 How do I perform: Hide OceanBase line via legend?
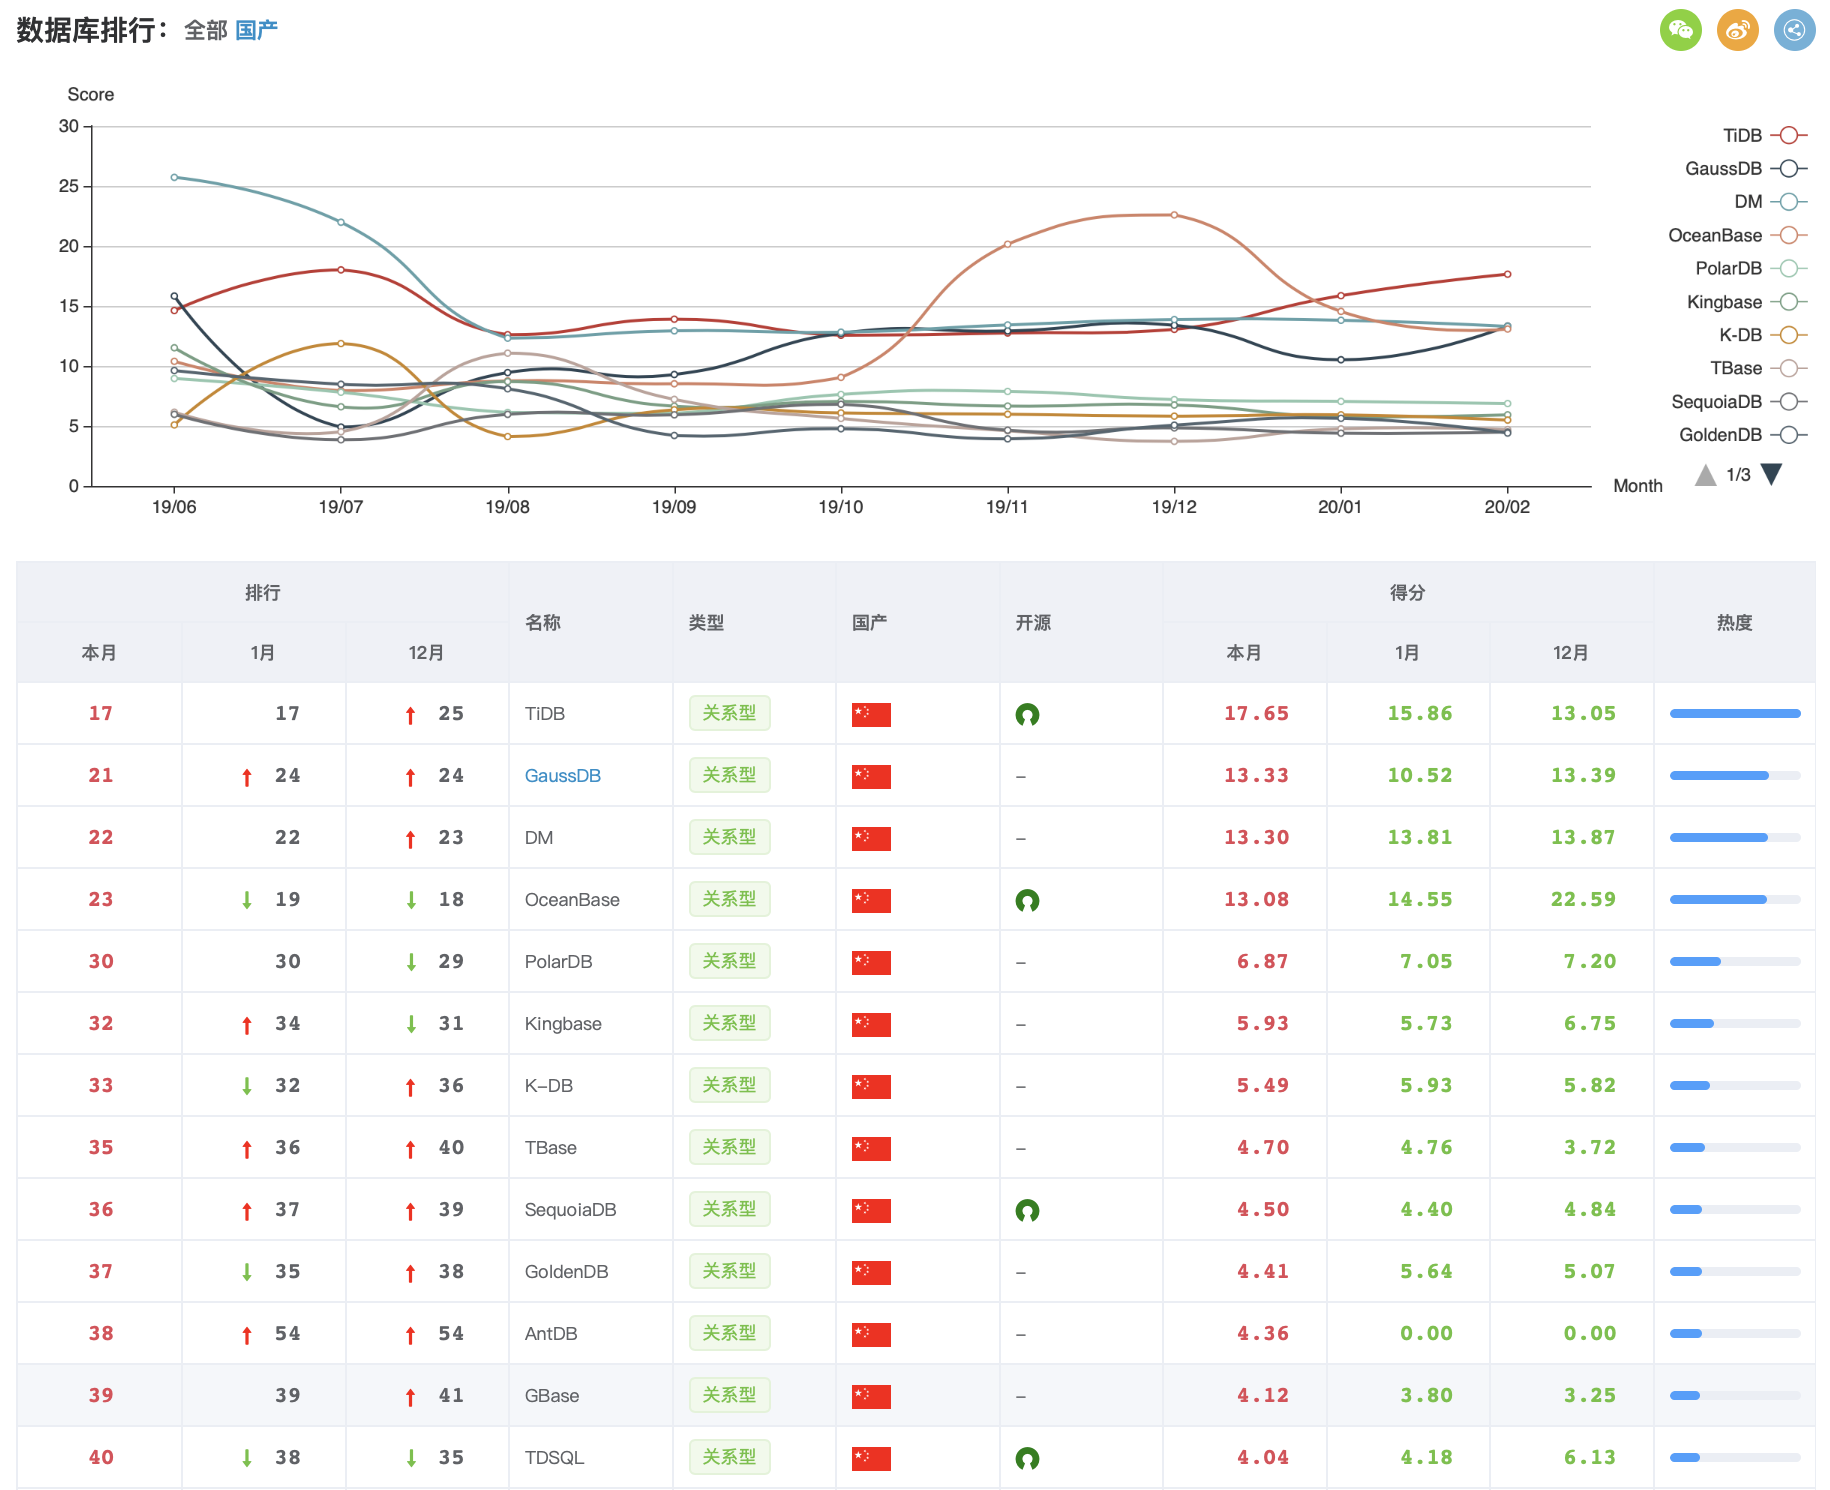click(1737, 235)
